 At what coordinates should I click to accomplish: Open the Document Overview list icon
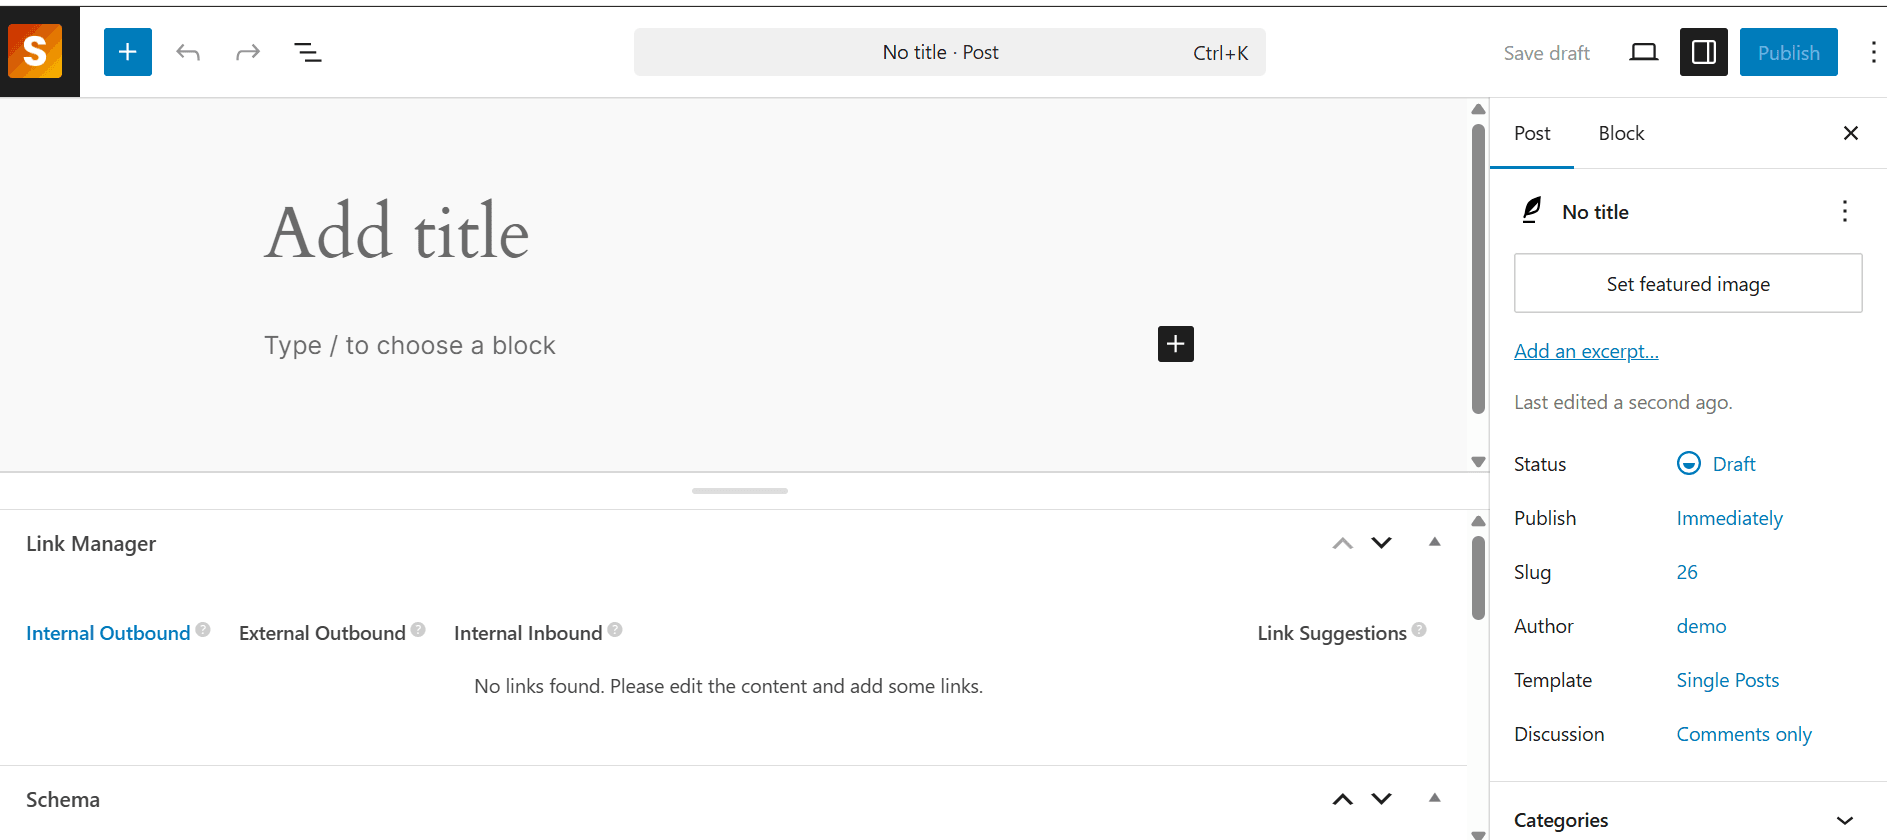tap(308, 52)
